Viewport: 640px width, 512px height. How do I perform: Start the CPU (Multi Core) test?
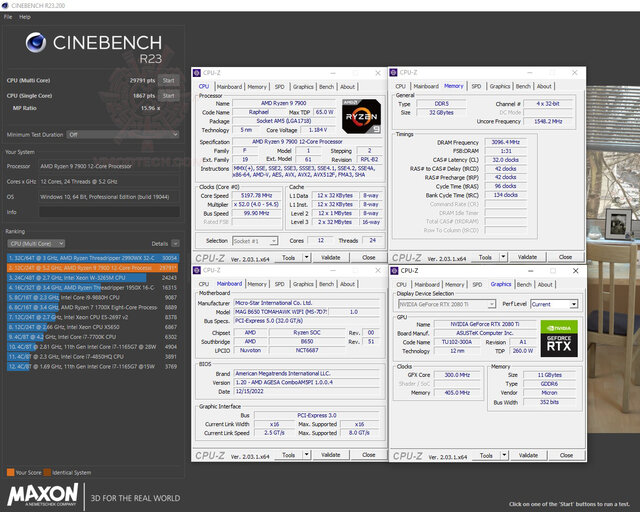[x=168, y=80]
